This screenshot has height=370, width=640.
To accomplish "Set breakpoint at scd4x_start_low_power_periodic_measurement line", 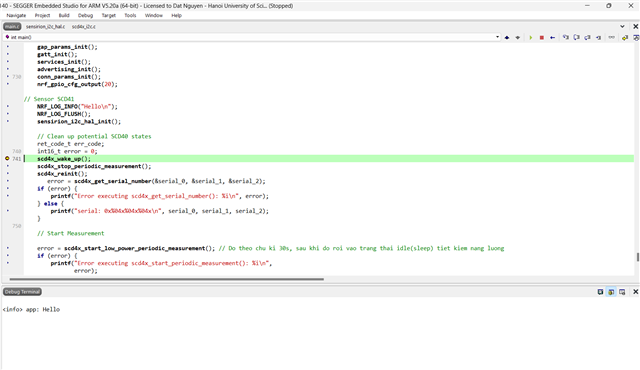I will [7, 248].
